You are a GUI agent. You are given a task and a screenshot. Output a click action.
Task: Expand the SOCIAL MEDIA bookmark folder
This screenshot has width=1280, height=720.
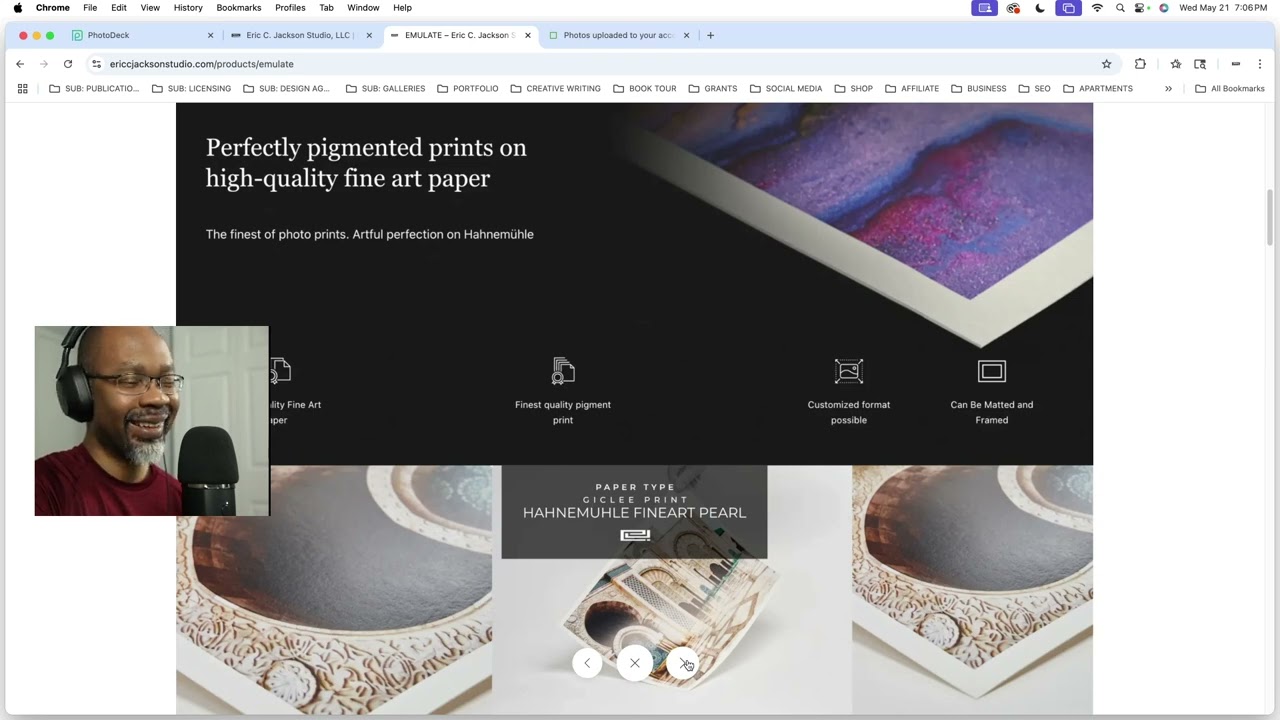(x=785, y=88)
